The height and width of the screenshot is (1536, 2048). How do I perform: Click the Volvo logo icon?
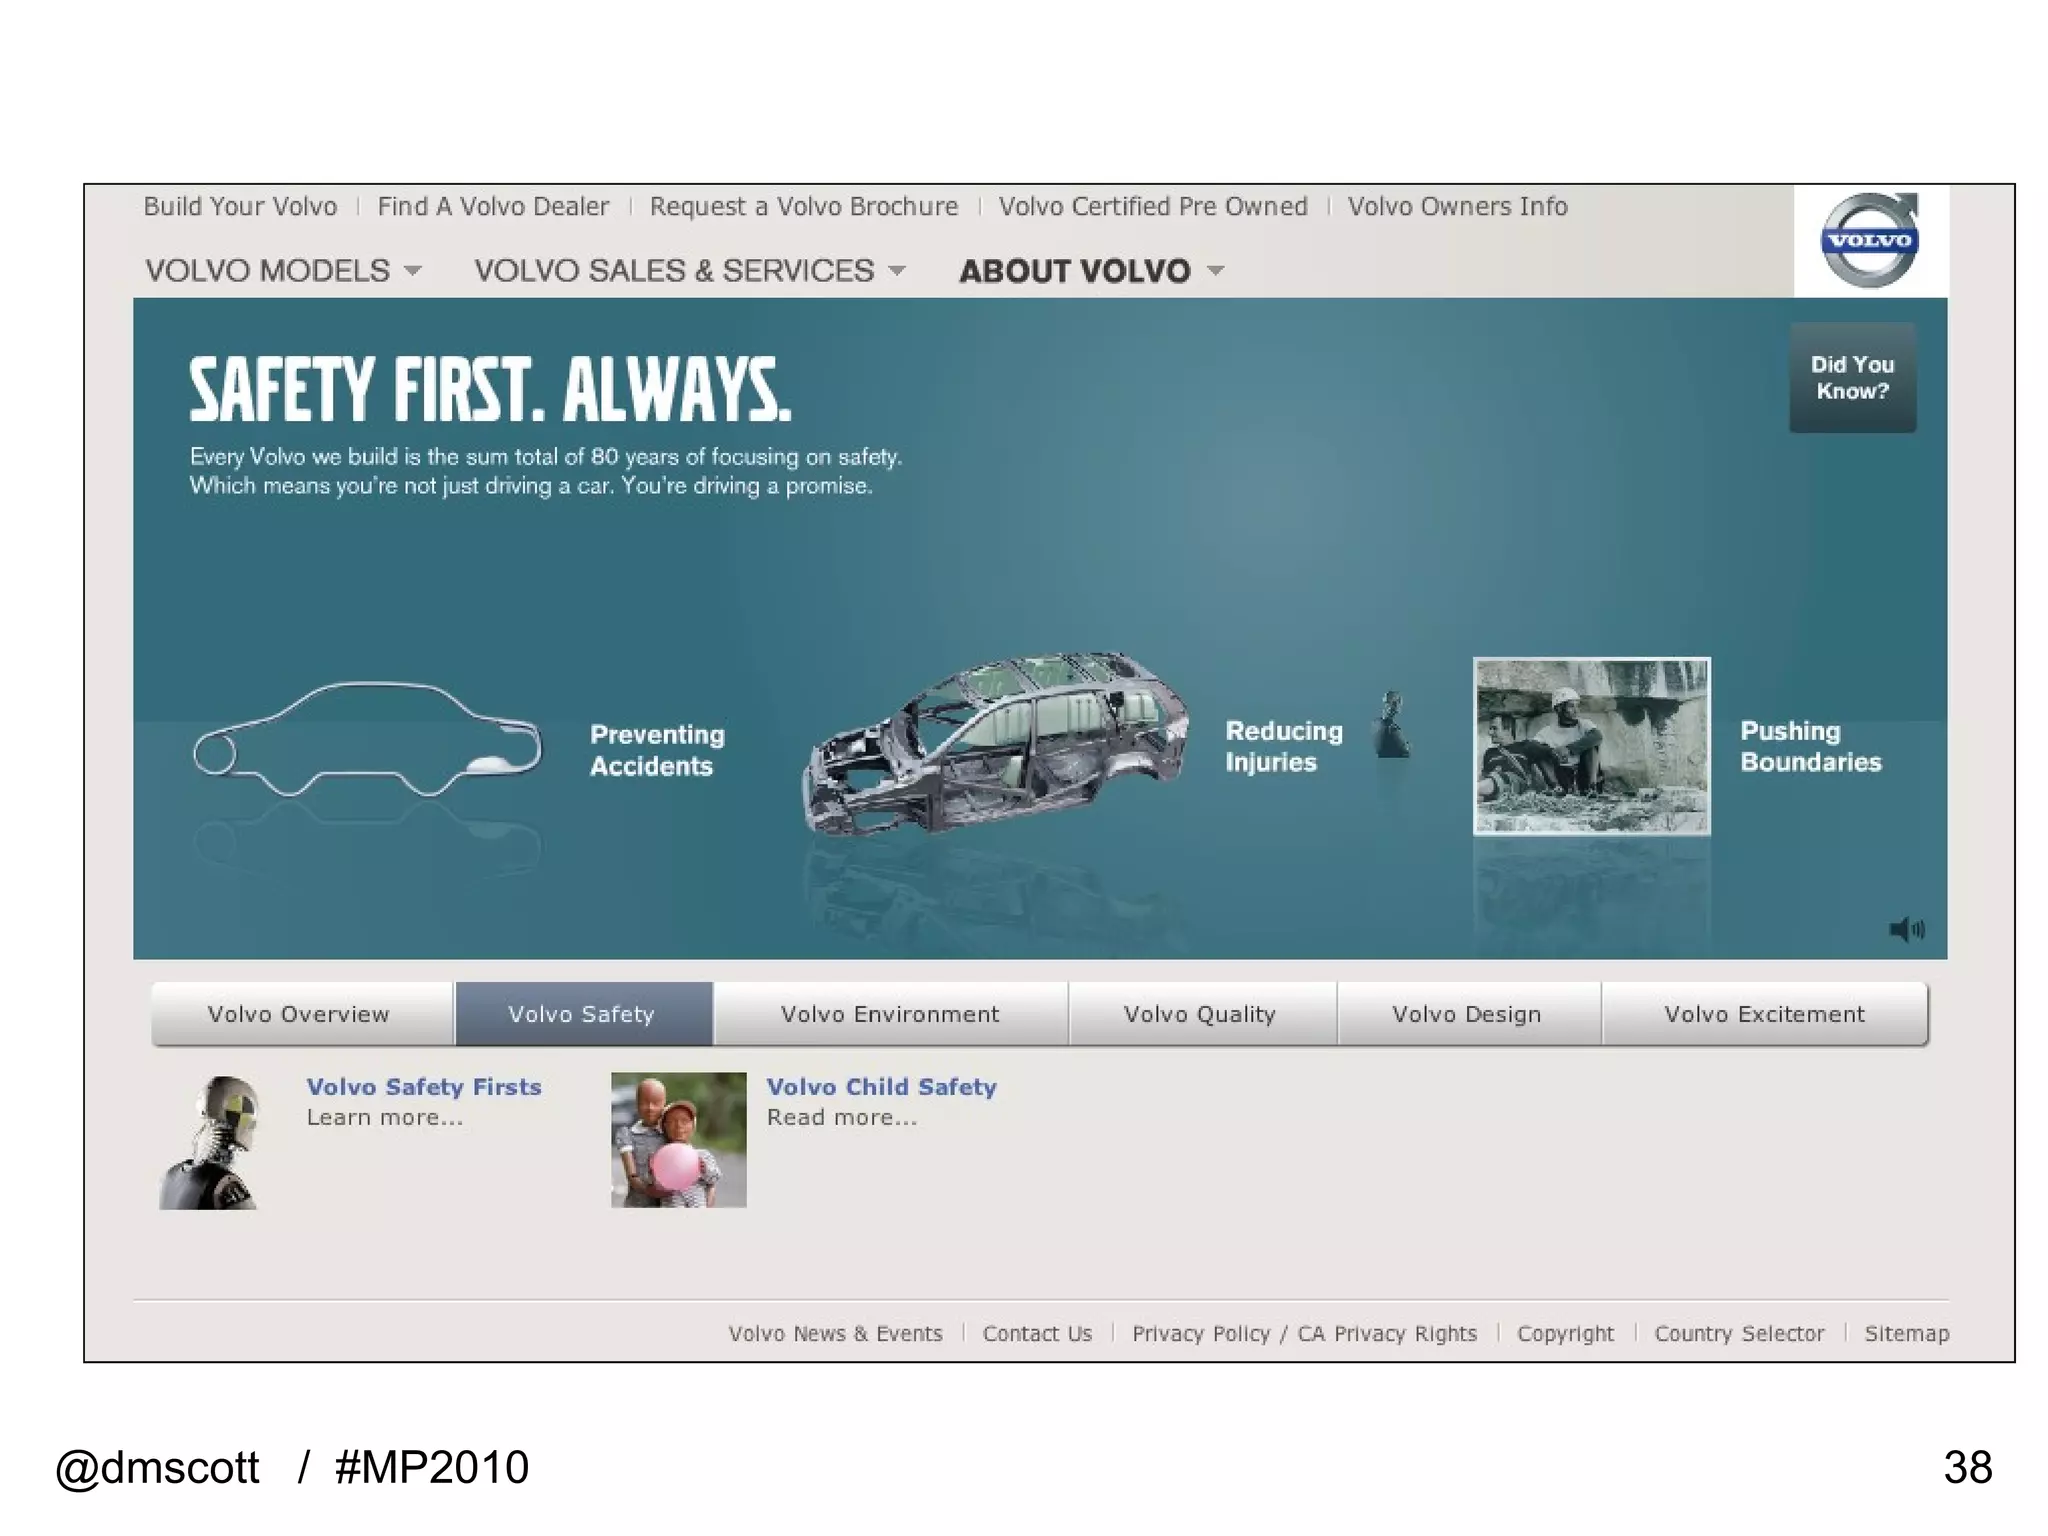(x=1869, y=240)
